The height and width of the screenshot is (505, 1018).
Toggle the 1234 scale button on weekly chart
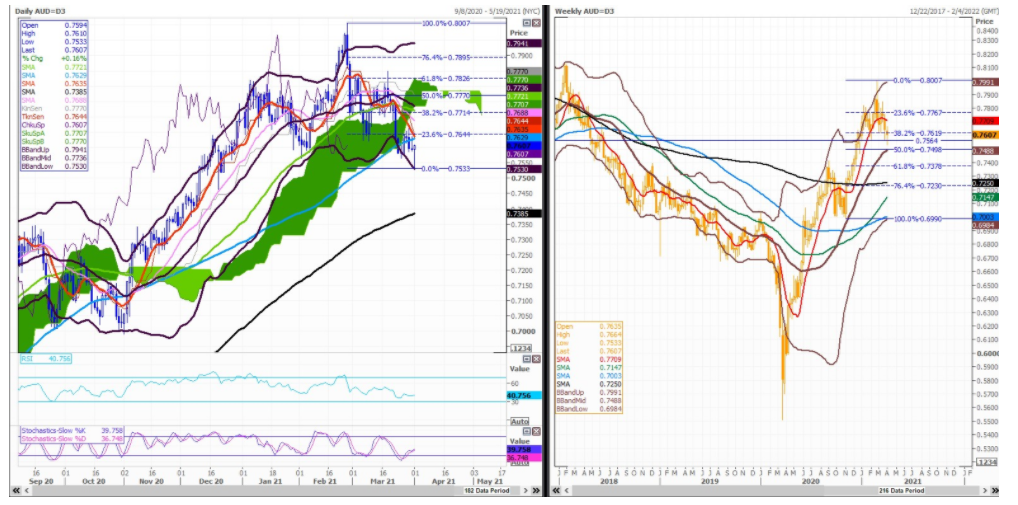(x=984, y=463)
